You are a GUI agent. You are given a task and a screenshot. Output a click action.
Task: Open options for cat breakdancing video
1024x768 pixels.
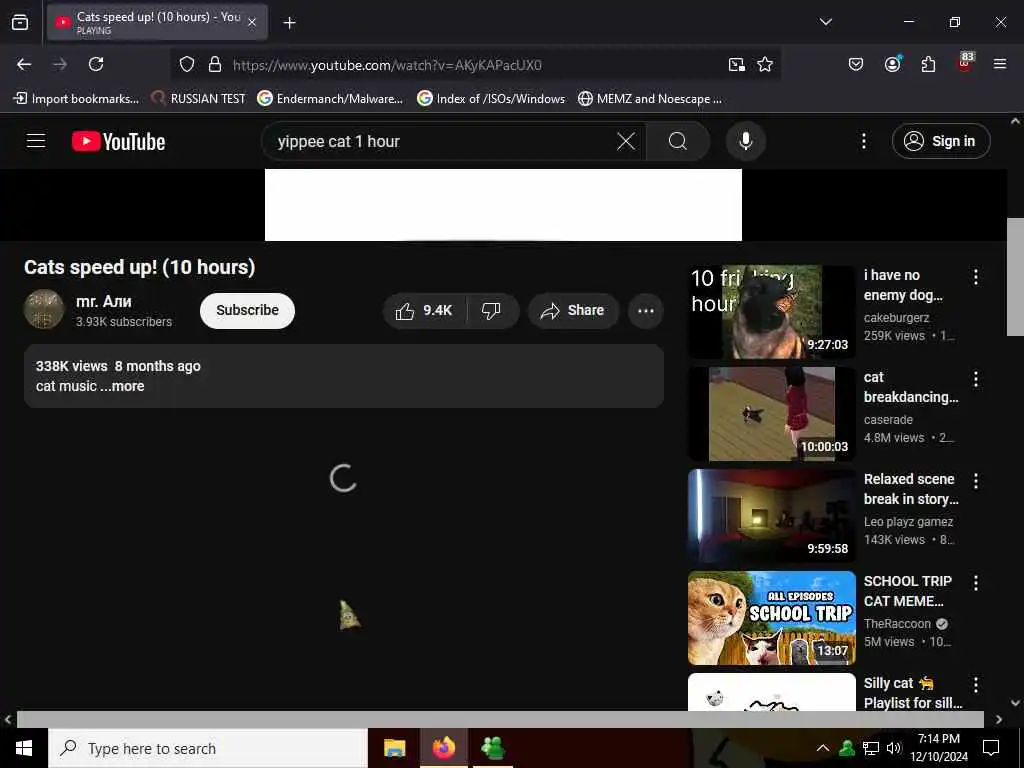[976, 379]
